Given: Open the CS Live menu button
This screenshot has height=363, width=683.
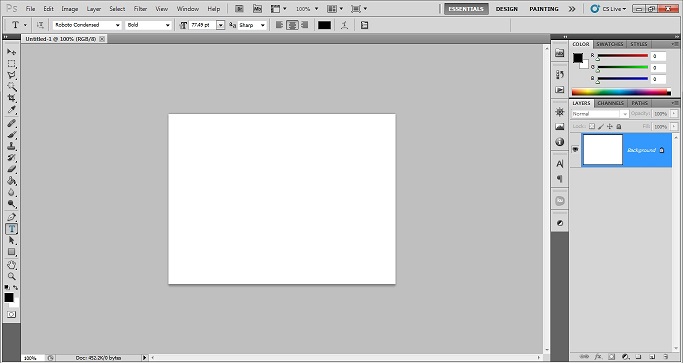Looking at the screenshot, I should (609, 9).
